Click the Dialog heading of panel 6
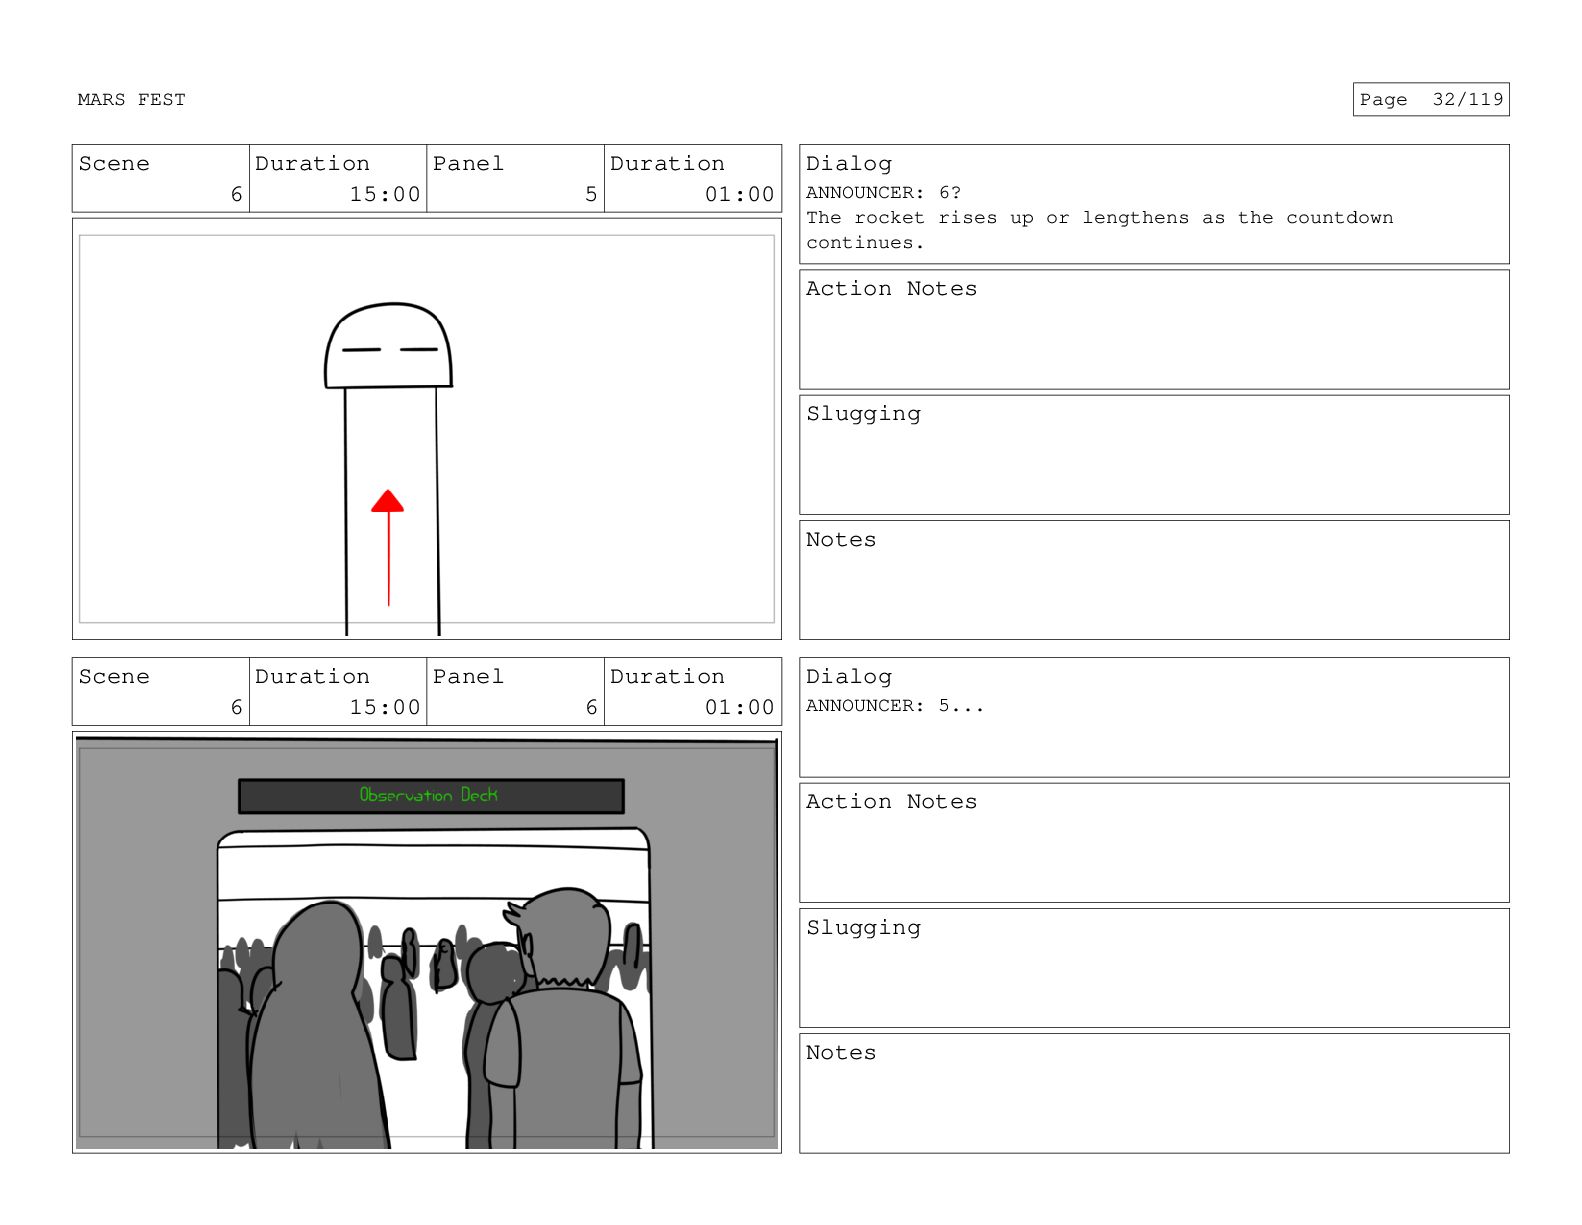 [x=849, y=677]
